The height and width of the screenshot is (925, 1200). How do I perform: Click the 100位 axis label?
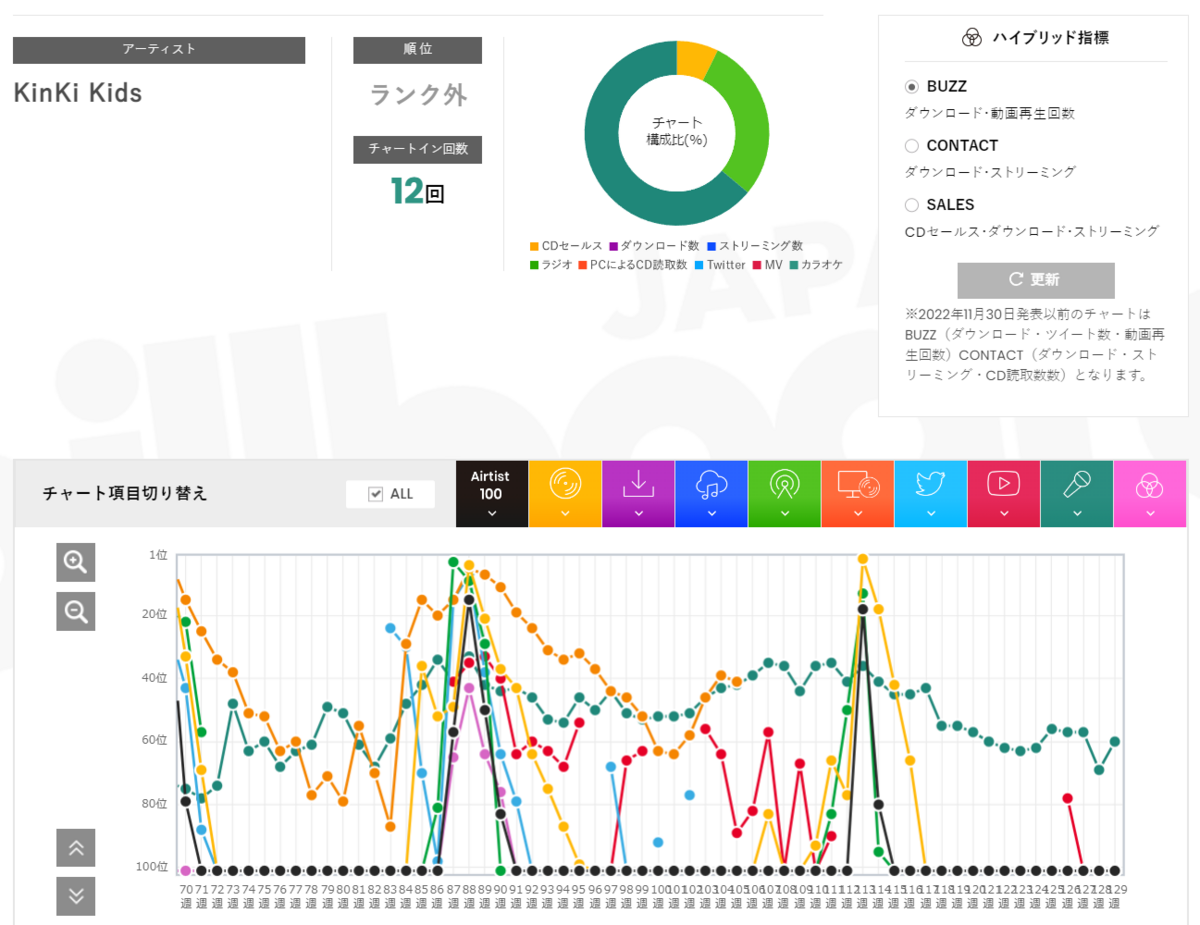153,866
